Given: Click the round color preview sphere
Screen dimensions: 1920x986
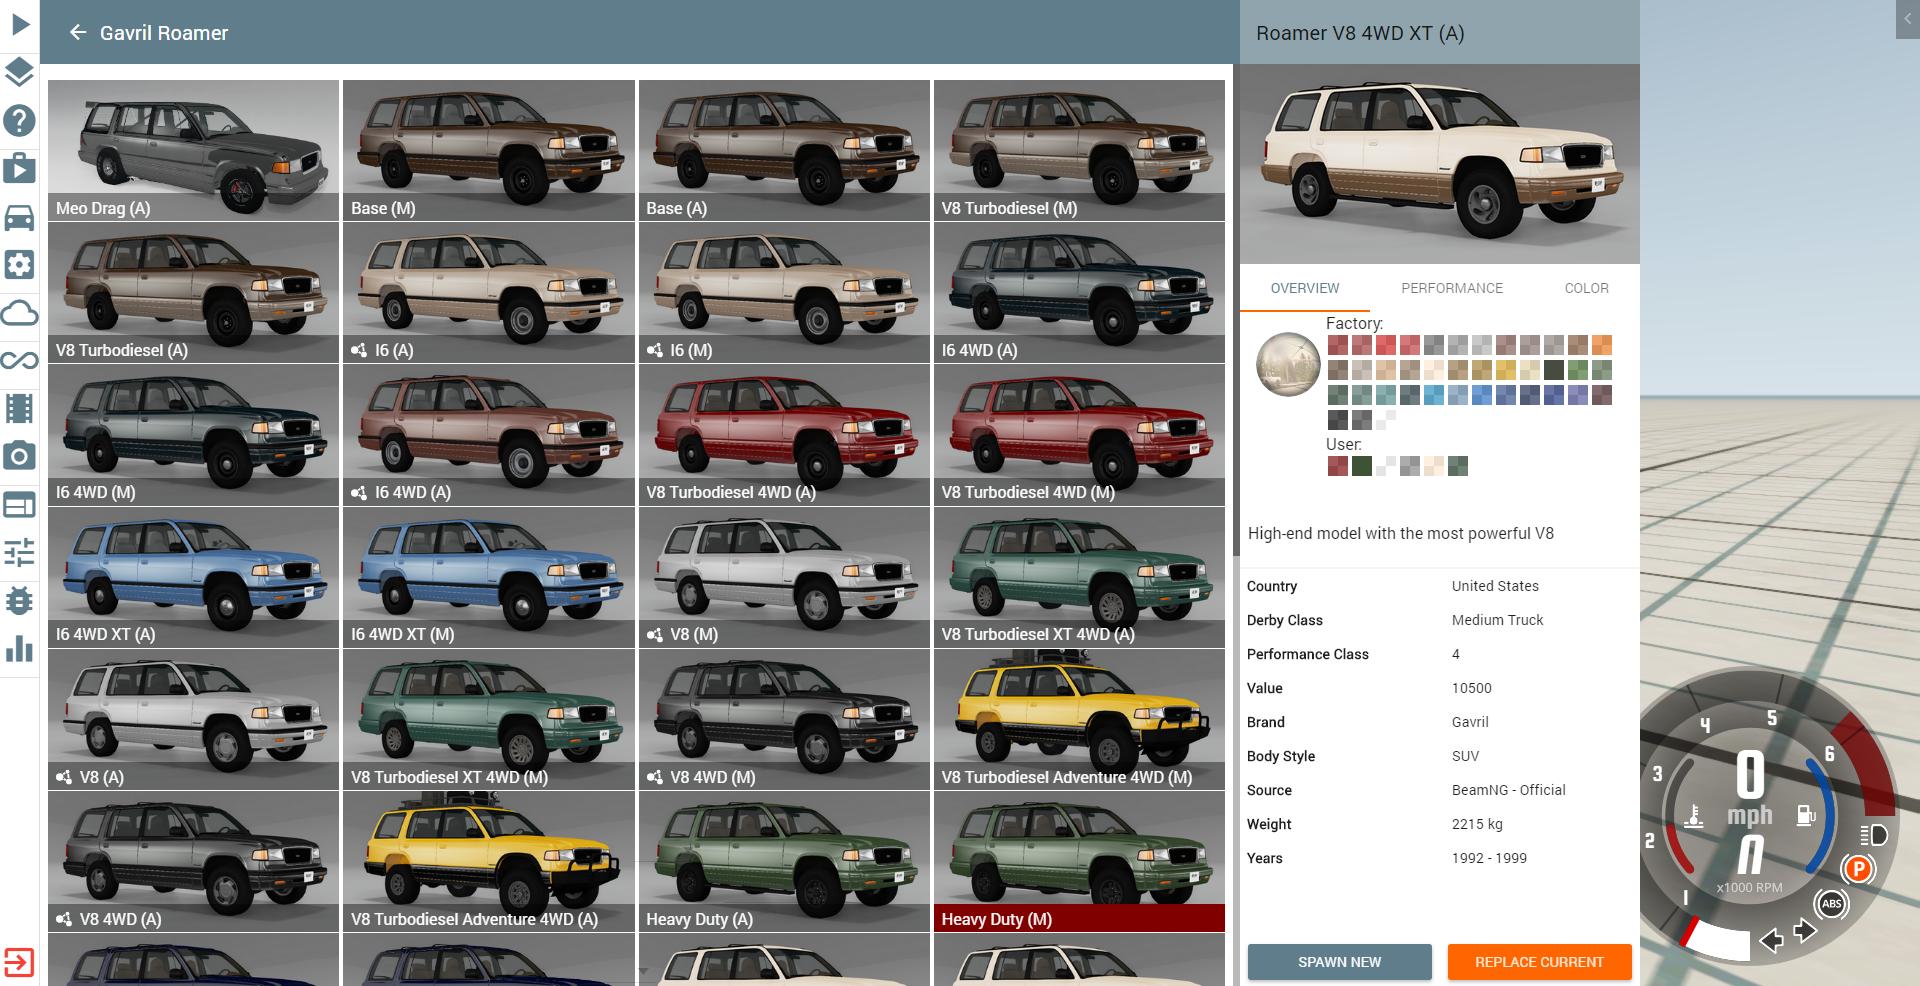Looking at the screenshot, I should pyautogui.click(x=1288, y=364).
